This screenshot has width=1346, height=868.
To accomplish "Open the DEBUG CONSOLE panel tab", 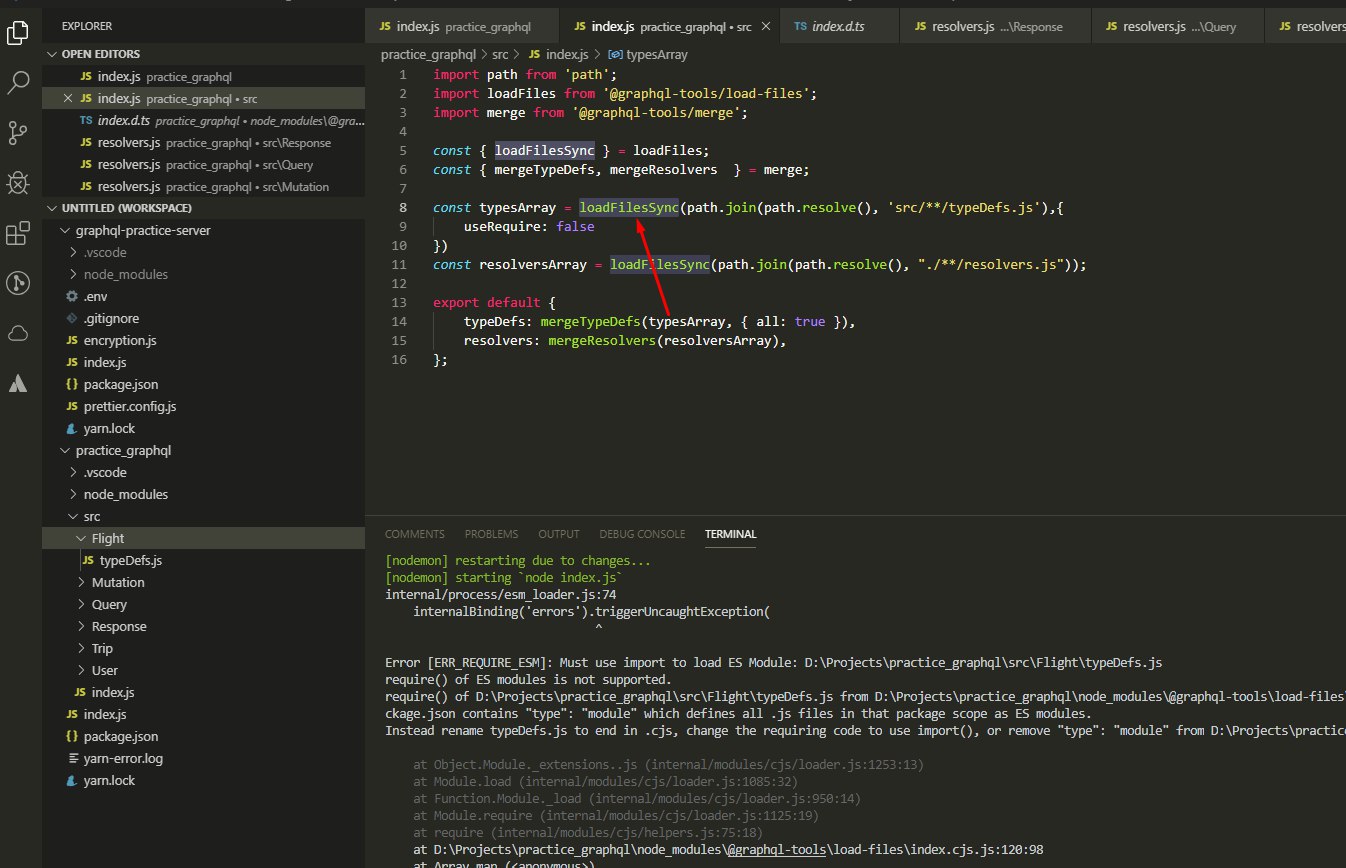I will pyautogui.click(x=642, y=534).
